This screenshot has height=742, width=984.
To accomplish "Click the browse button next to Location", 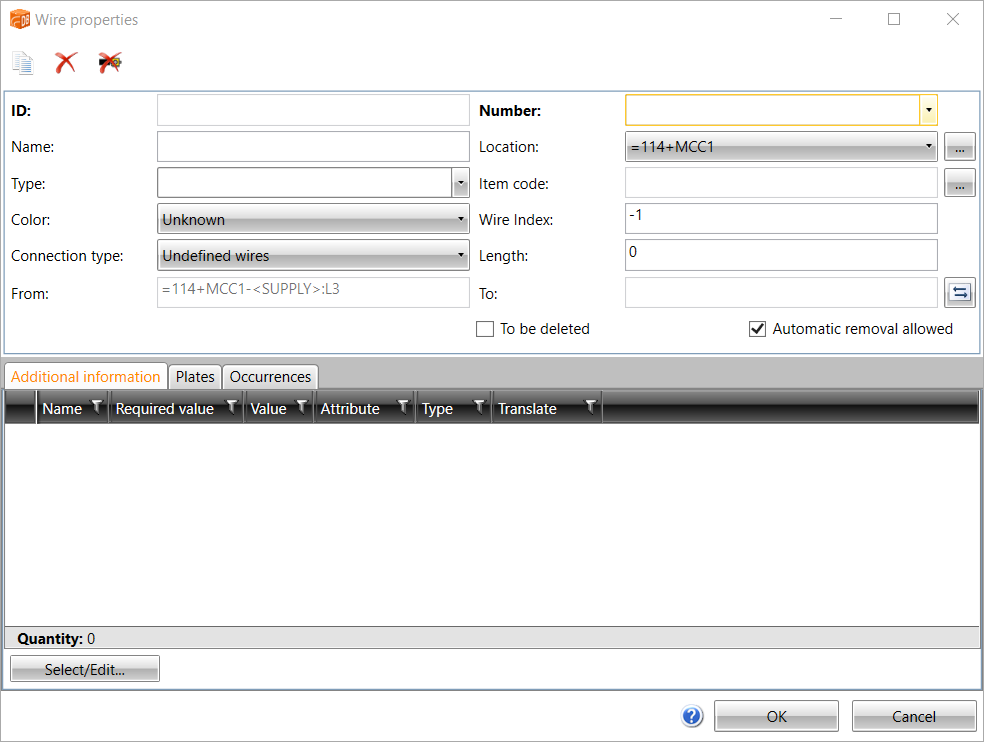I will pos(959,148).
